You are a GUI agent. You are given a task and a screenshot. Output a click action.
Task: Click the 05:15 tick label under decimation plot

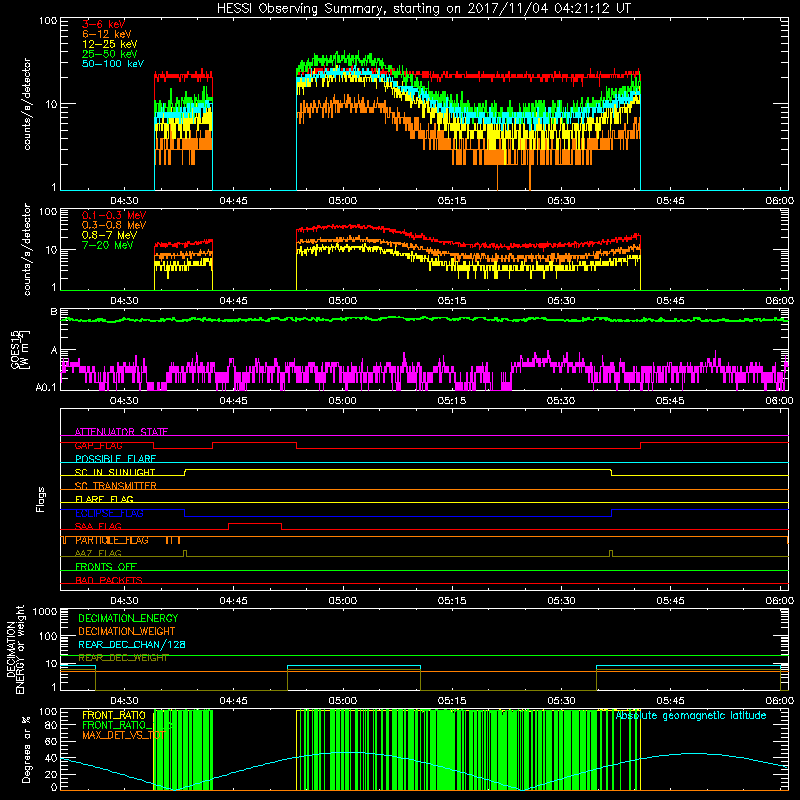coord(452,701)
